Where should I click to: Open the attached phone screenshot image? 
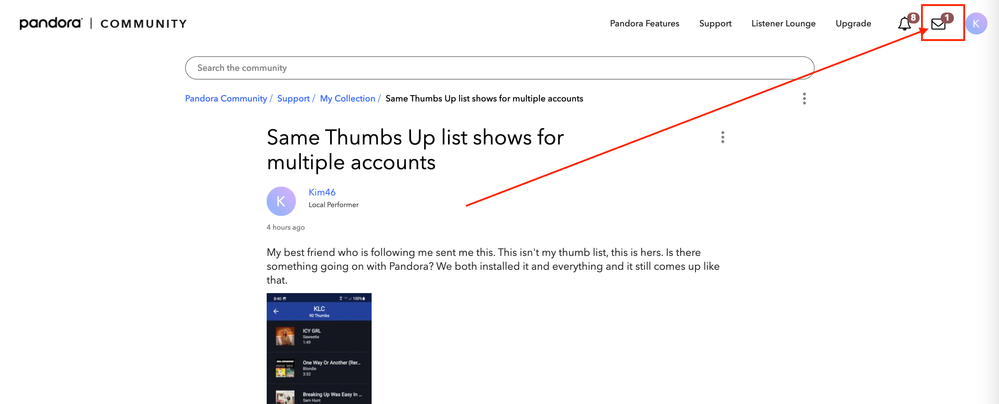(x=319, y=348)
